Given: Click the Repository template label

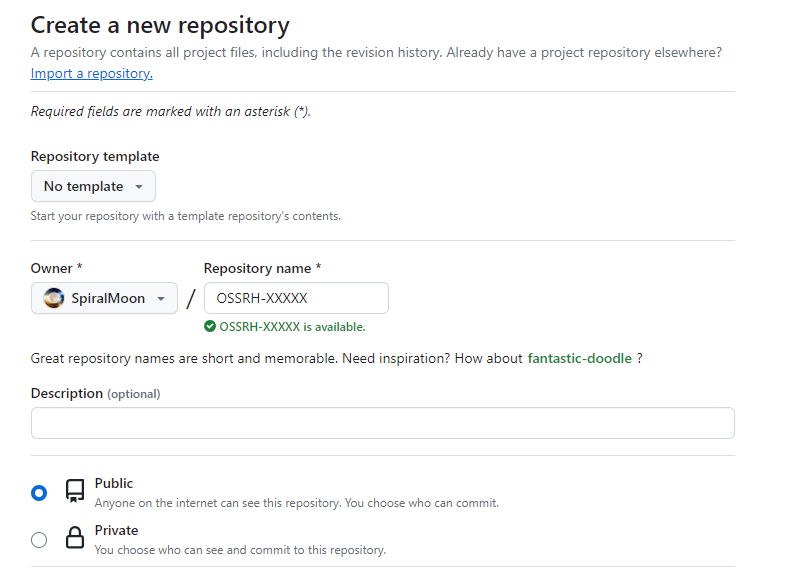Looking at the screenshot, I should tap(95, 156).
